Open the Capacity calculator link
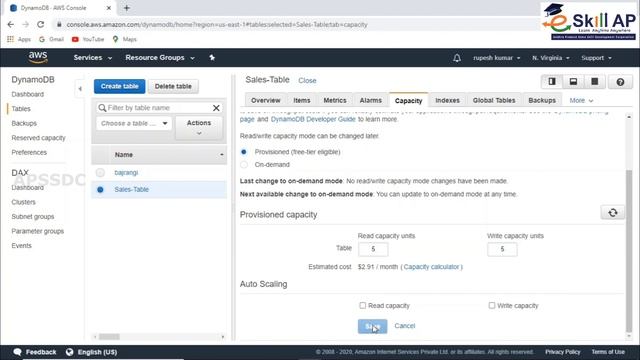 [431, 267]
